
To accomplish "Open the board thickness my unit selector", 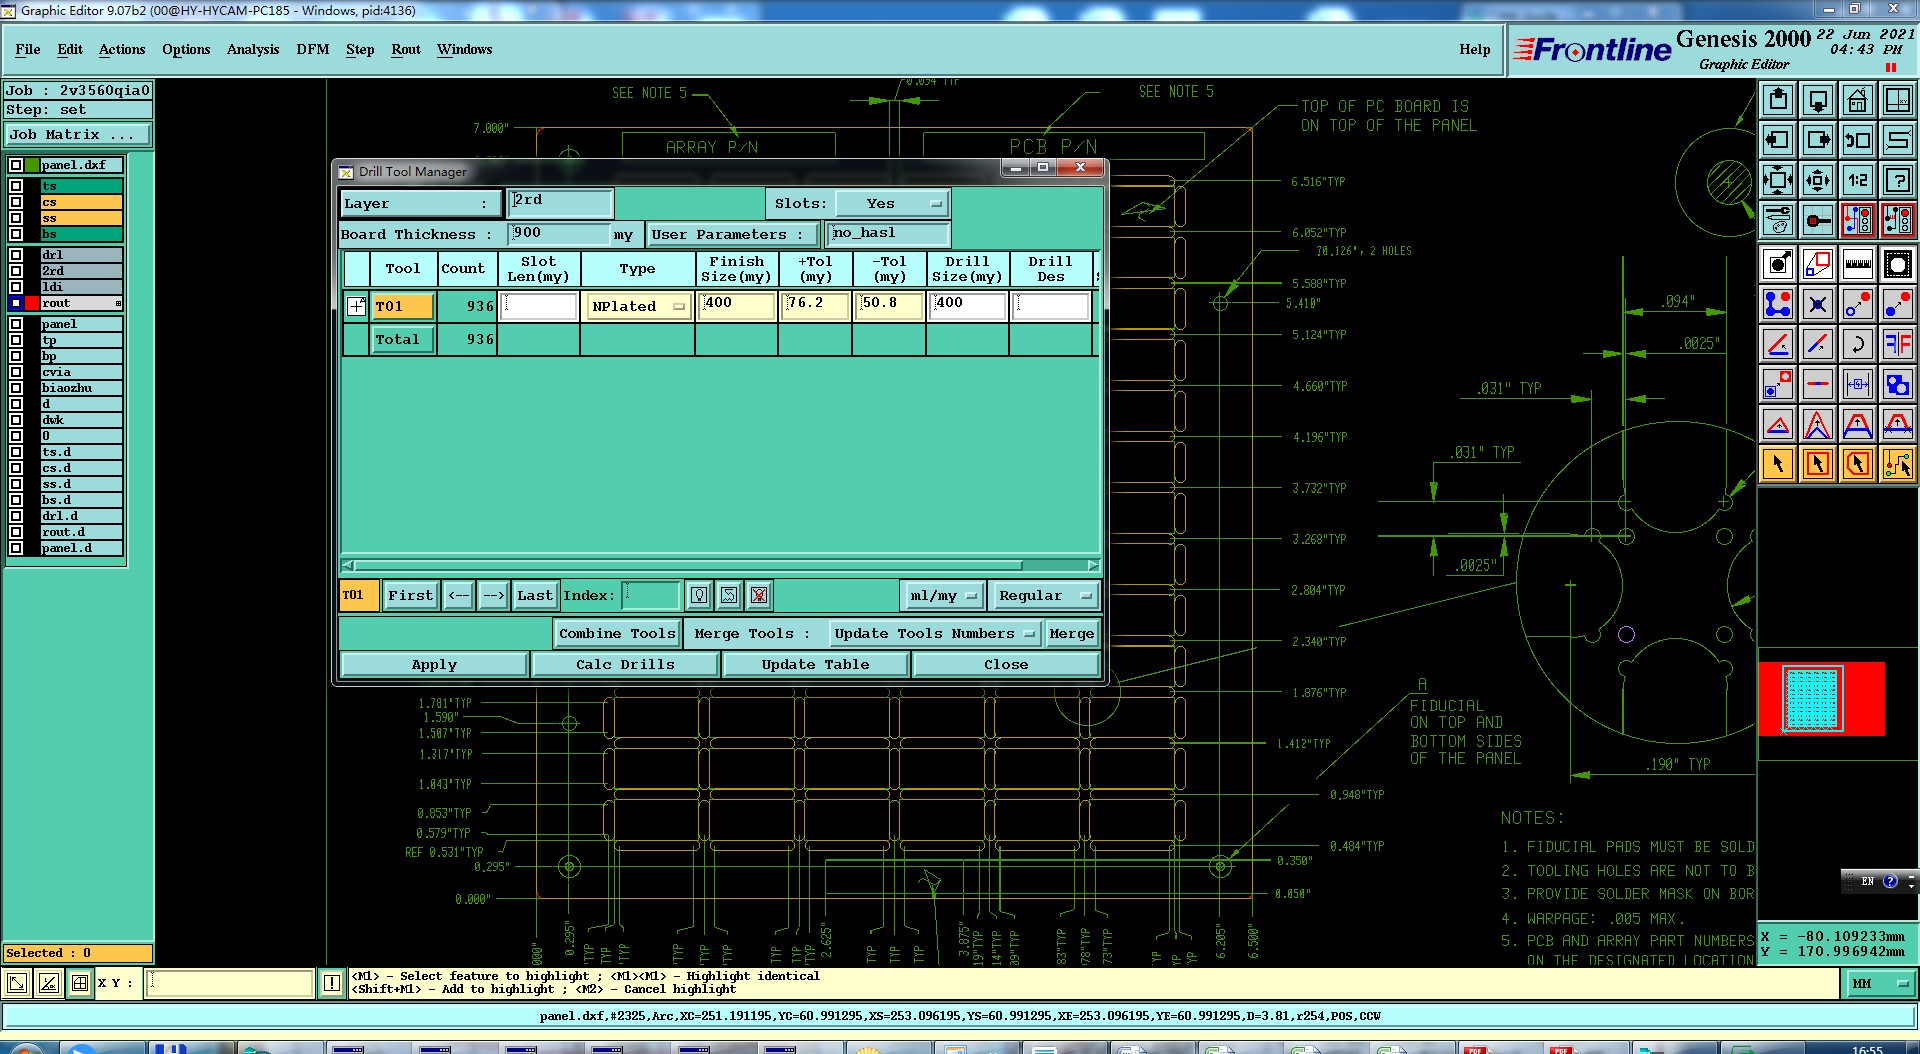I will (x=624, y=234).
